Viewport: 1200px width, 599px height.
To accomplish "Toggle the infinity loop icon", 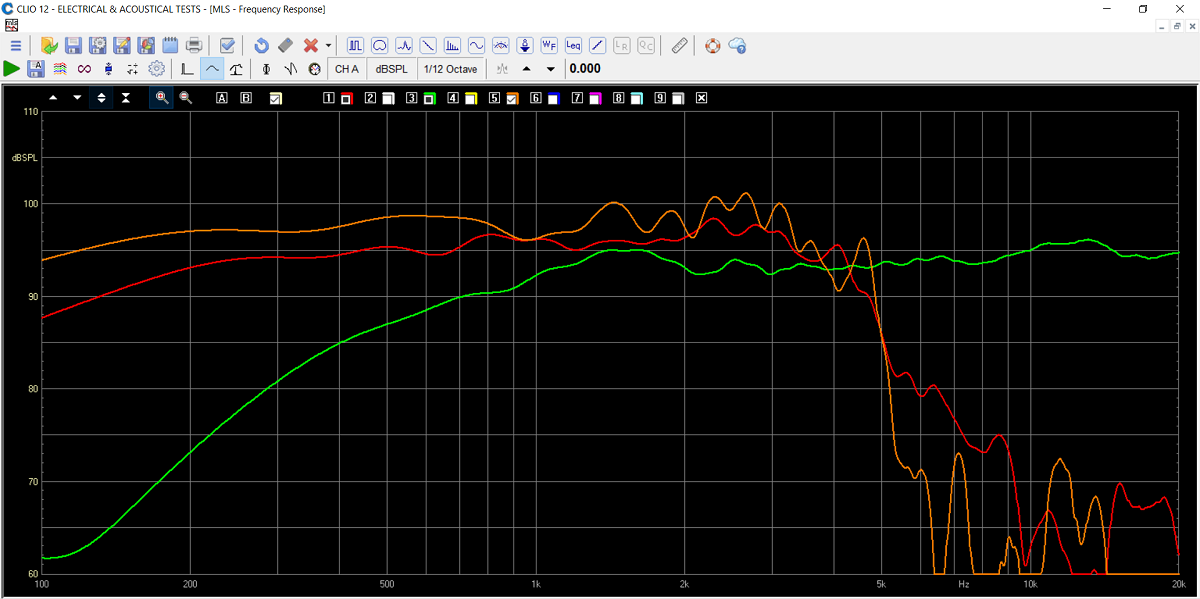I will point(84,69).
